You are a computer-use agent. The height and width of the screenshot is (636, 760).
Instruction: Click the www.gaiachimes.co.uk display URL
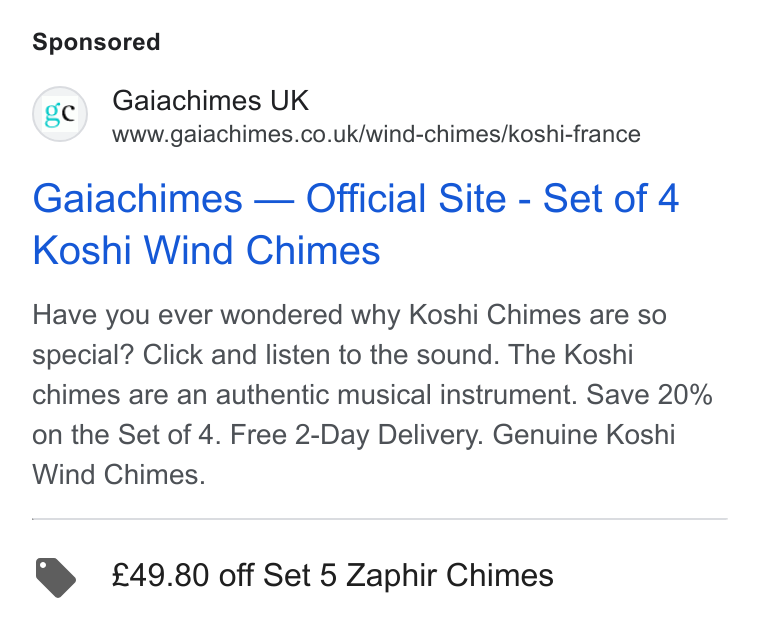point(376,134)
